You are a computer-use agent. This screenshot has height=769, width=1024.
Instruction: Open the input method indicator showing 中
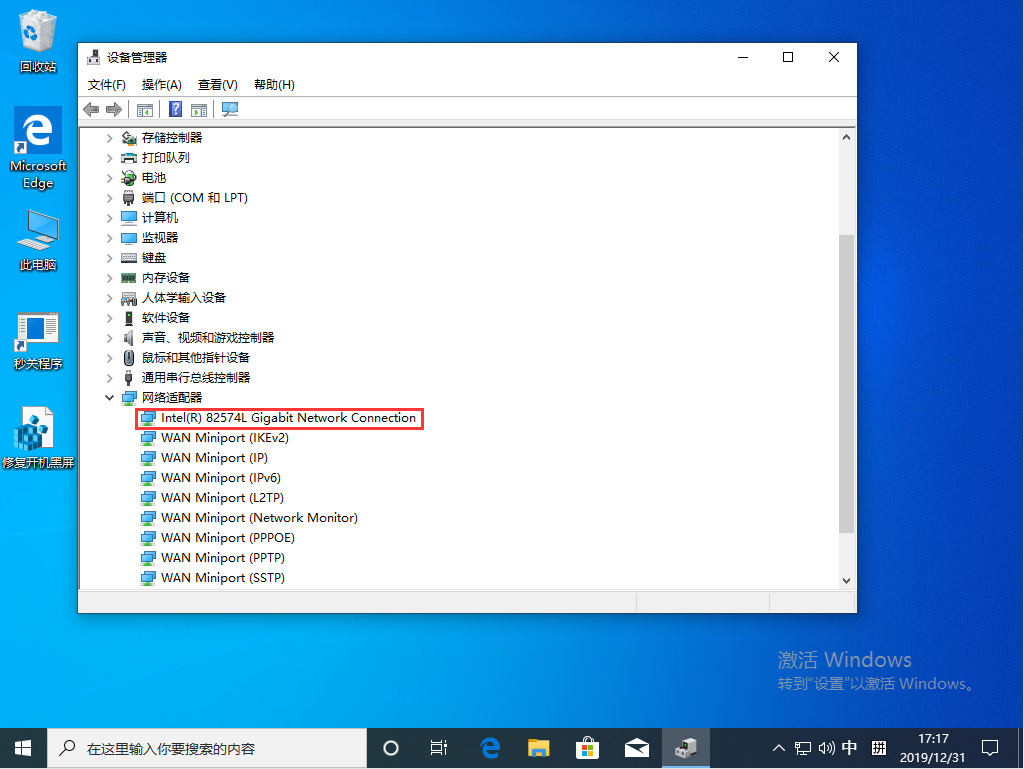(x=849, y=747)
